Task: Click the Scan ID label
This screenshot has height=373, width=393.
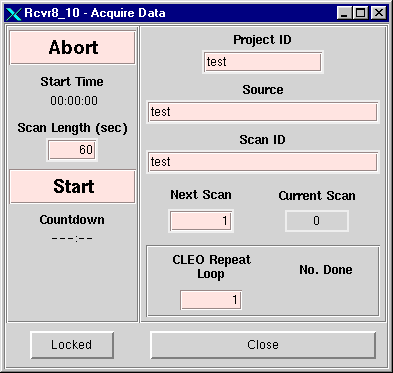Action: pyautogui.click(x=262, y=140)
